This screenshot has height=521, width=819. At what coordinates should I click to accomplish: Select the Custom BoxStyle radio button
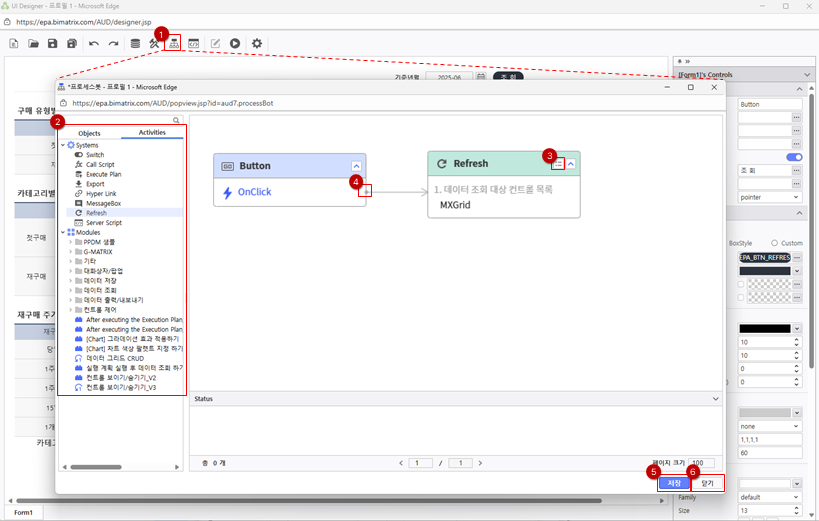tap(775, 243)
